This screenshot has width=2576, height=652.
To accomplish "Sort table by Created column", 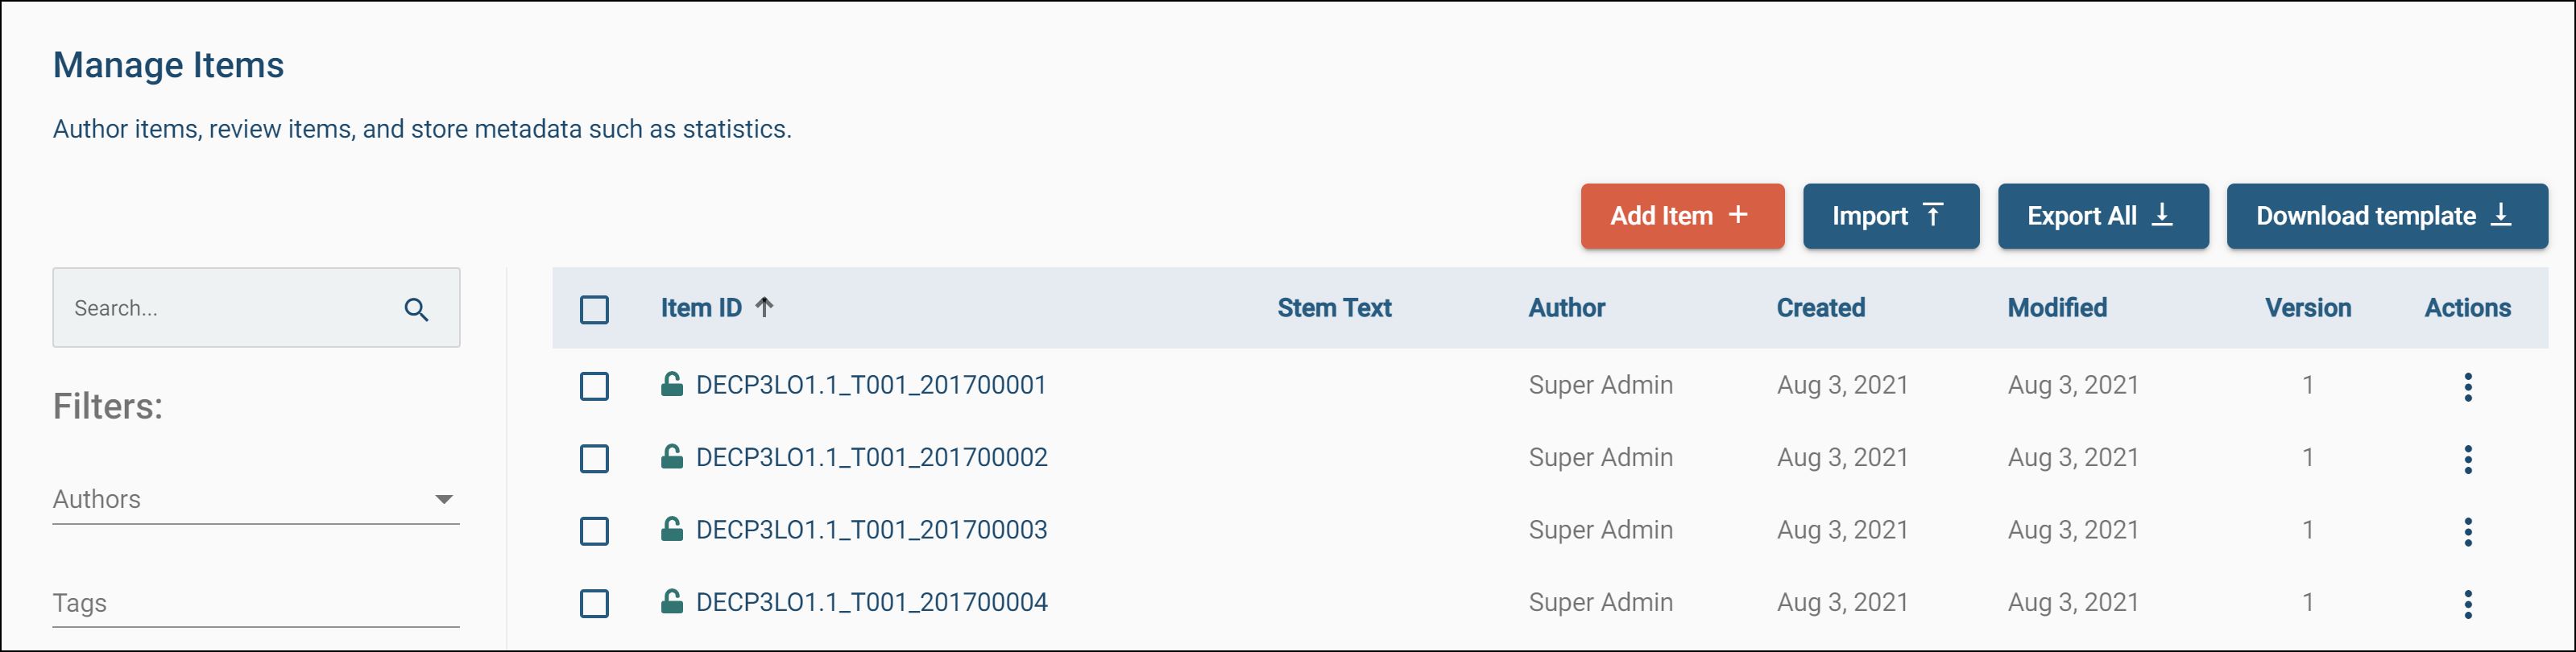I will pos(1820,308).
